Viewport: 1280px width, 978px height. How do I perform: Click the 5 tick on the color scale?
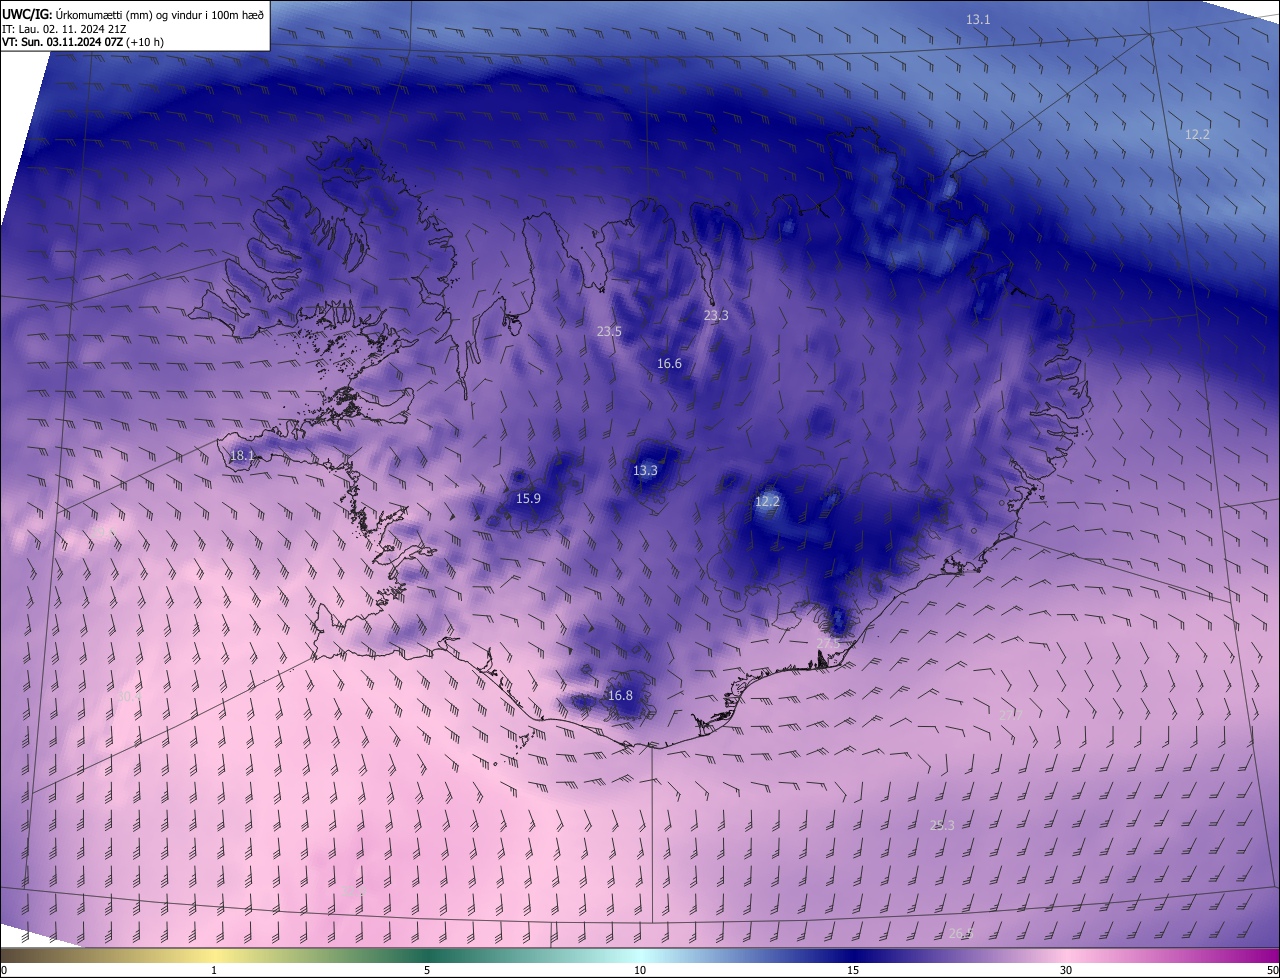point(427,970)
